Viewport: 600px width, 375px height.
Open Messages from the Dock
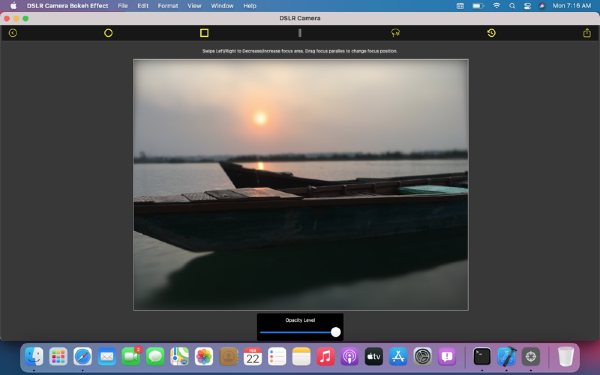155,357
